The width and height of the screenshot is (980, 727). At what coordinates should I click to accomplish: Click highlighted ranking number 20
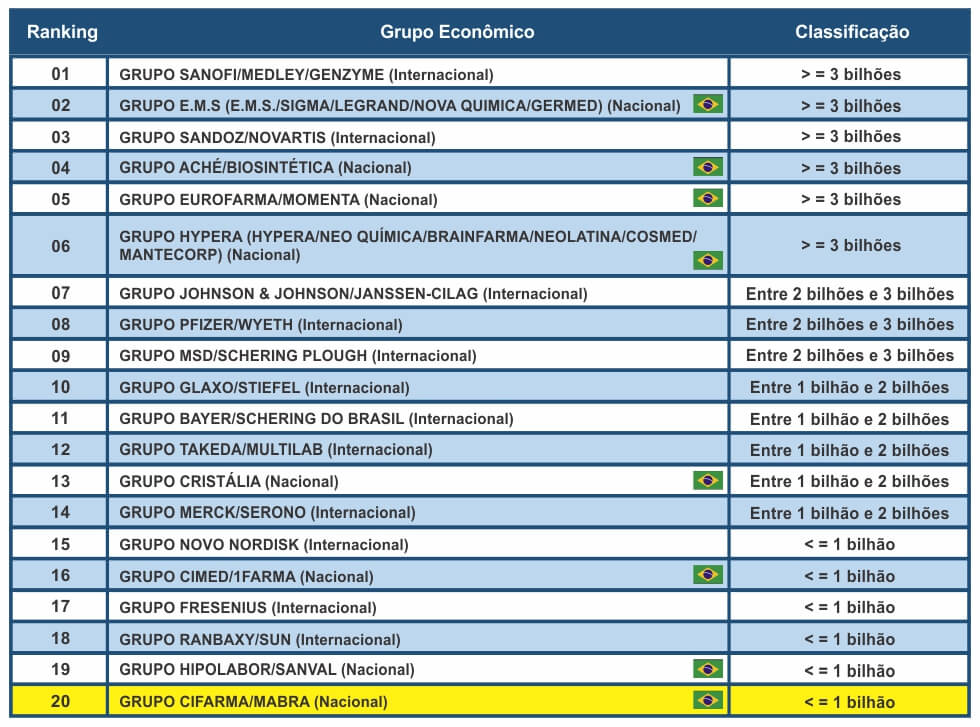coord(61,701)
